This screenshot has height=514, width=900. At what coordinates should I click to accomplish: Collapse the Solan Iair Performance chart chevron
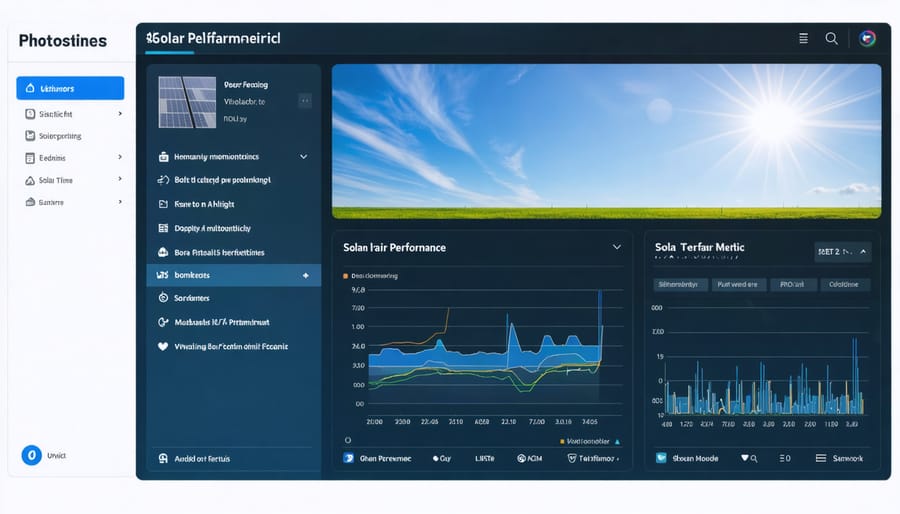coord(616,247)
